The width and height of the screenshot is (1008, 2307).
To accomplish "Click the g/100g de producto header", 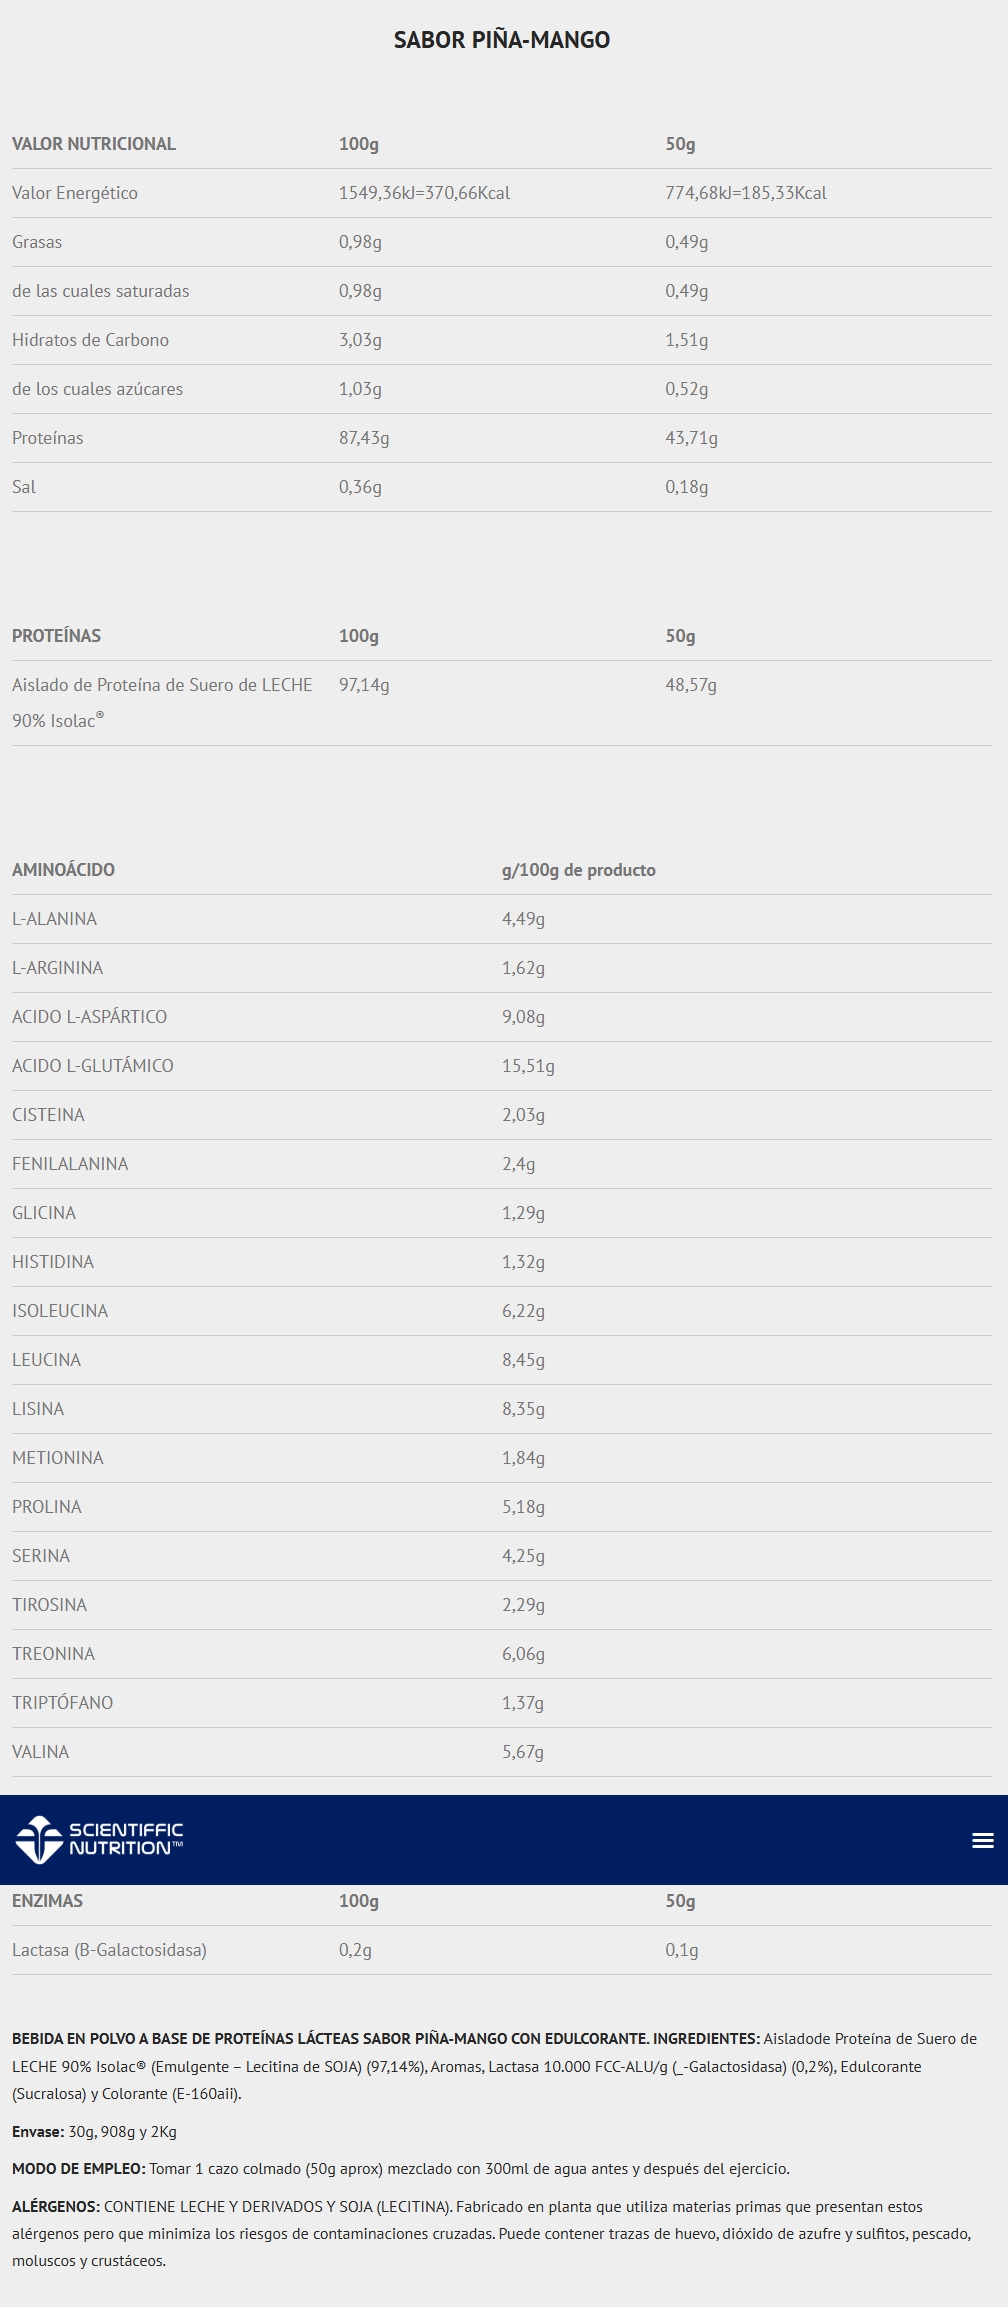I will (578, 870).
